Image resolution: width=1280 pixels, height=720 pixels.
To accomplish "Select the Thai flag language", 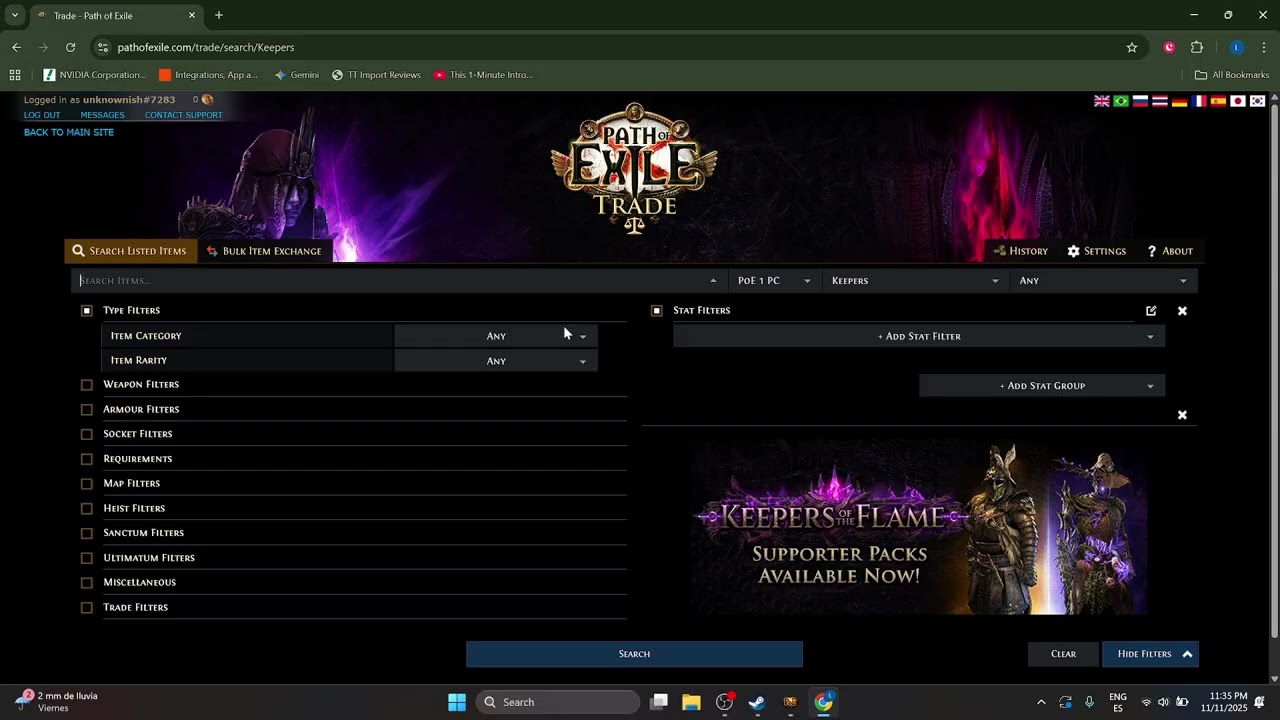I will click(1160, 101).
